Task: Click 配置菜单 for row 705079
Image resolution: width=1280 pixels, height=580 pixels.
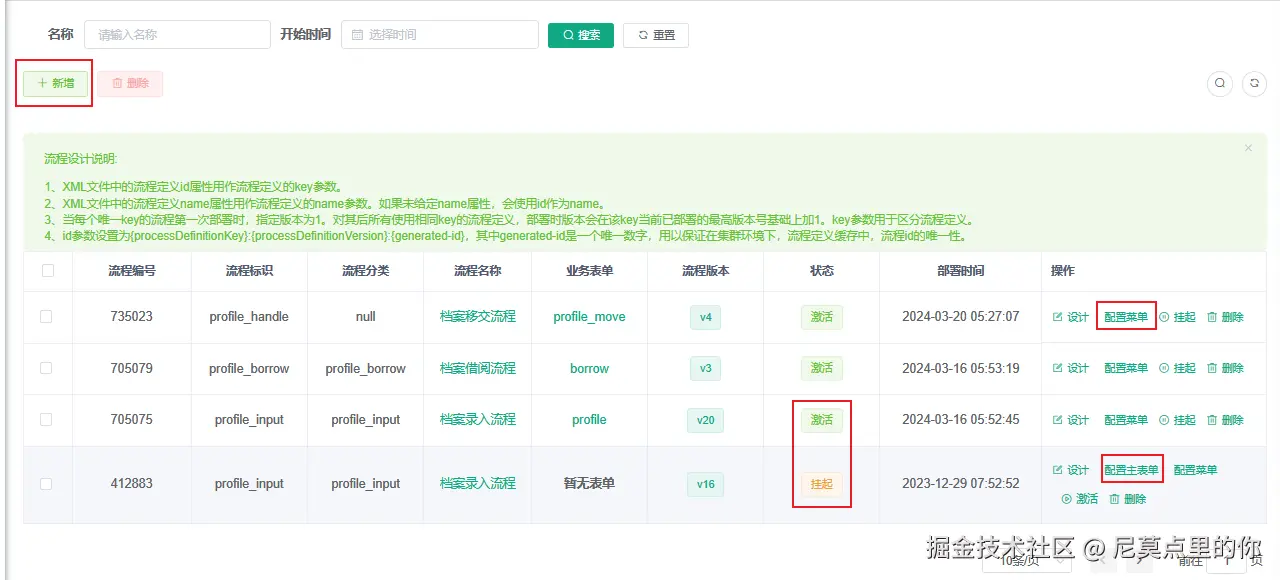Action: coord(1126,368)
